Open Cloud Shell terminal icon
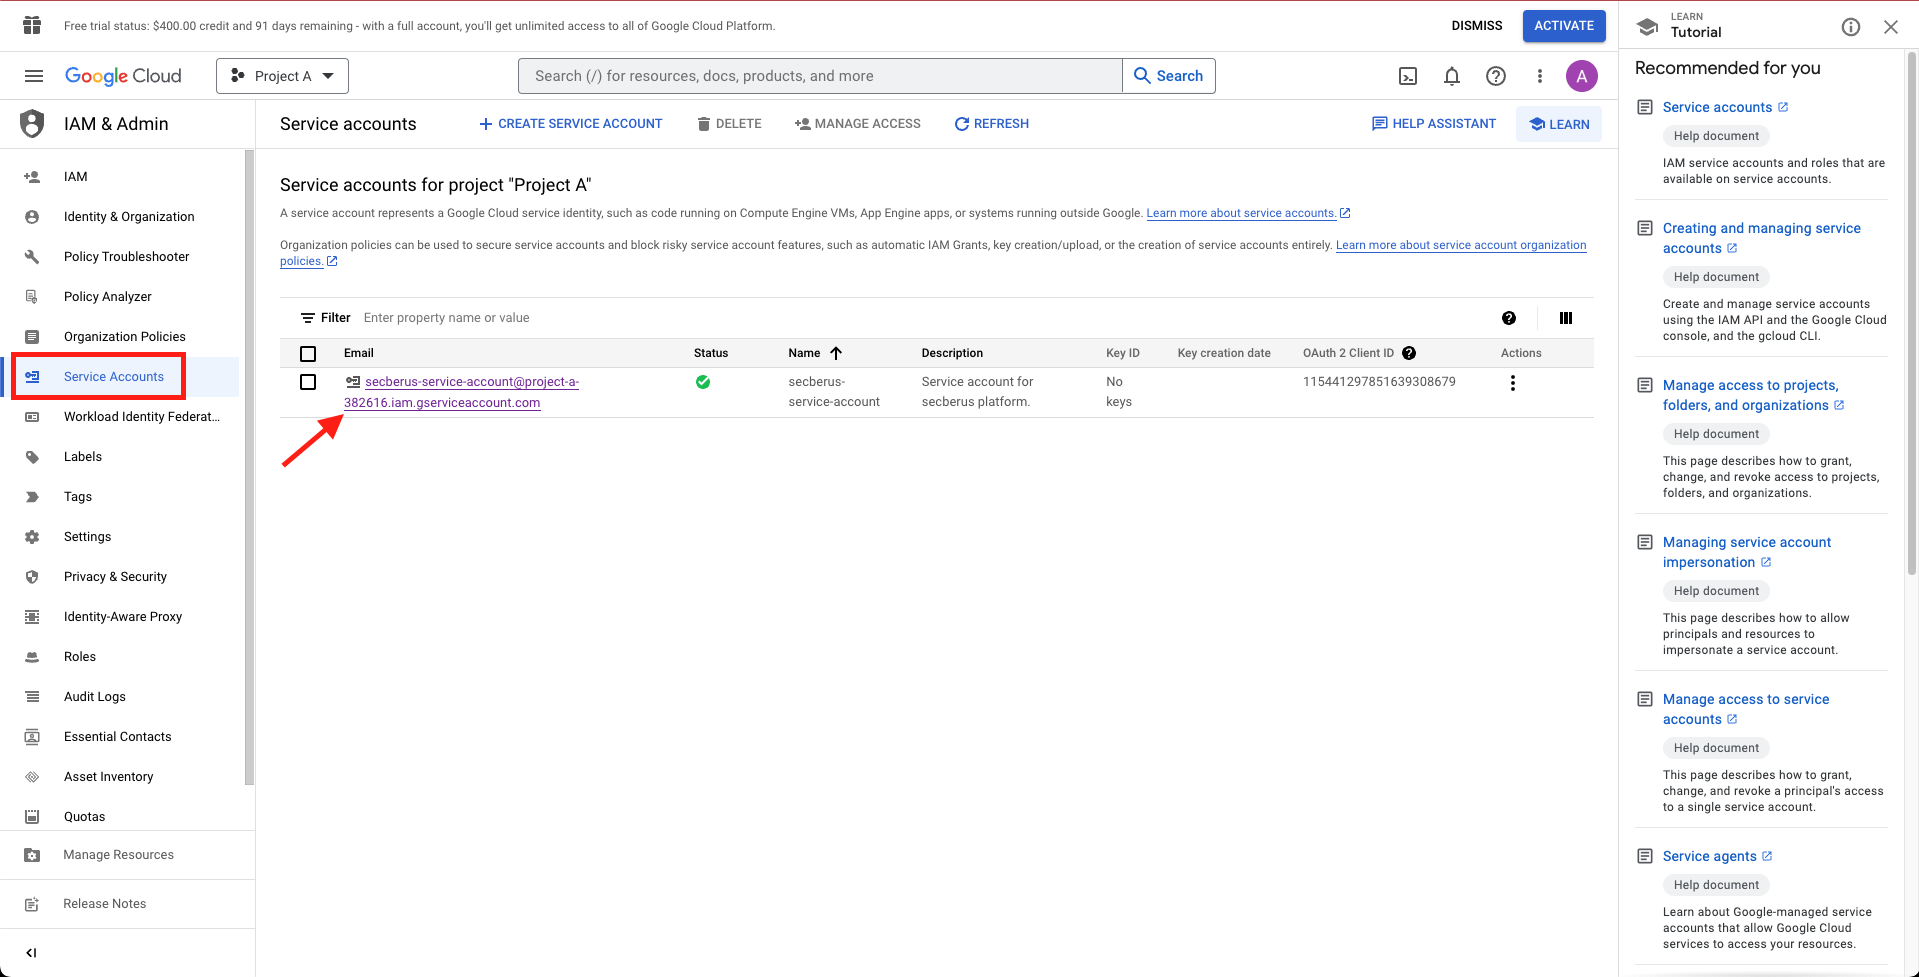 [1408, 76]
